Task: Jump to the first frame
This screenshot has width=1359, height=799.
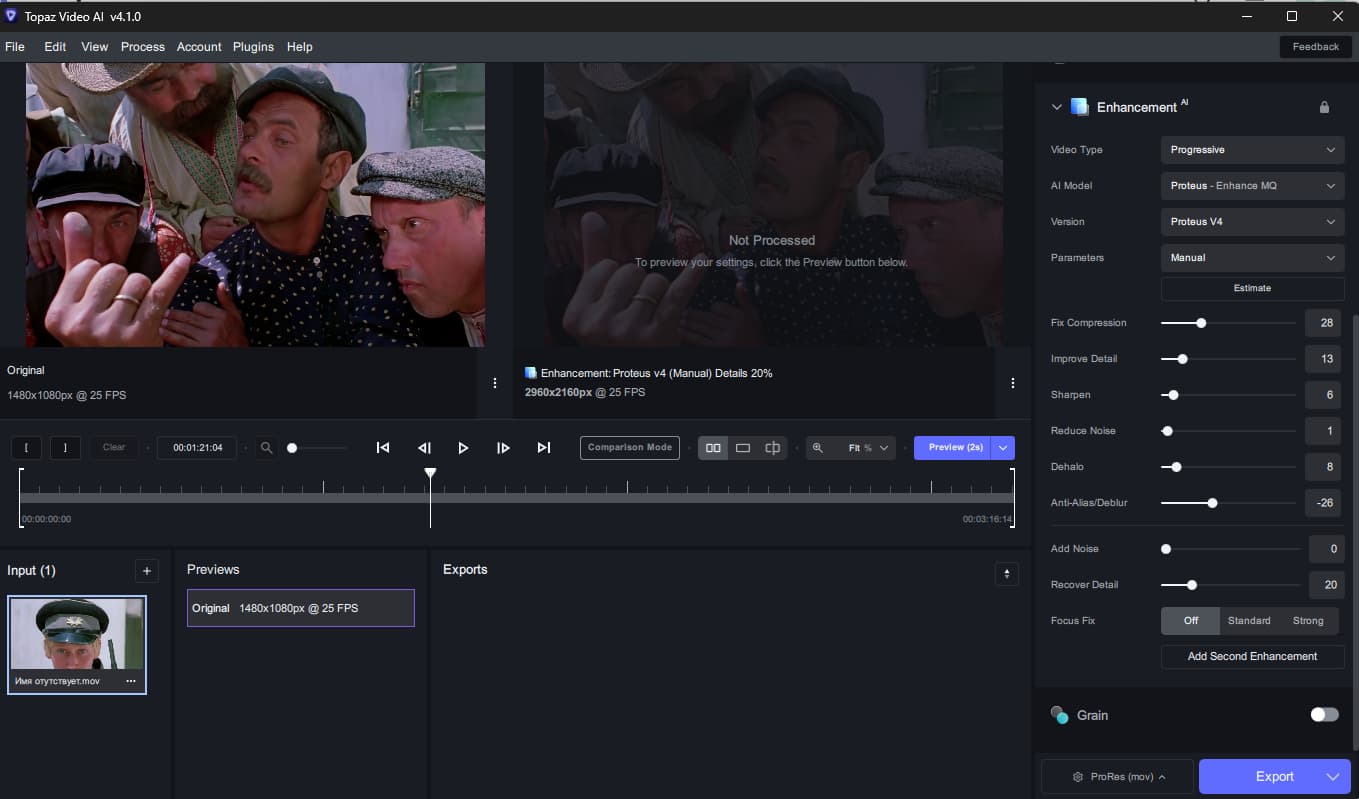Action: [x=383, y=448]
